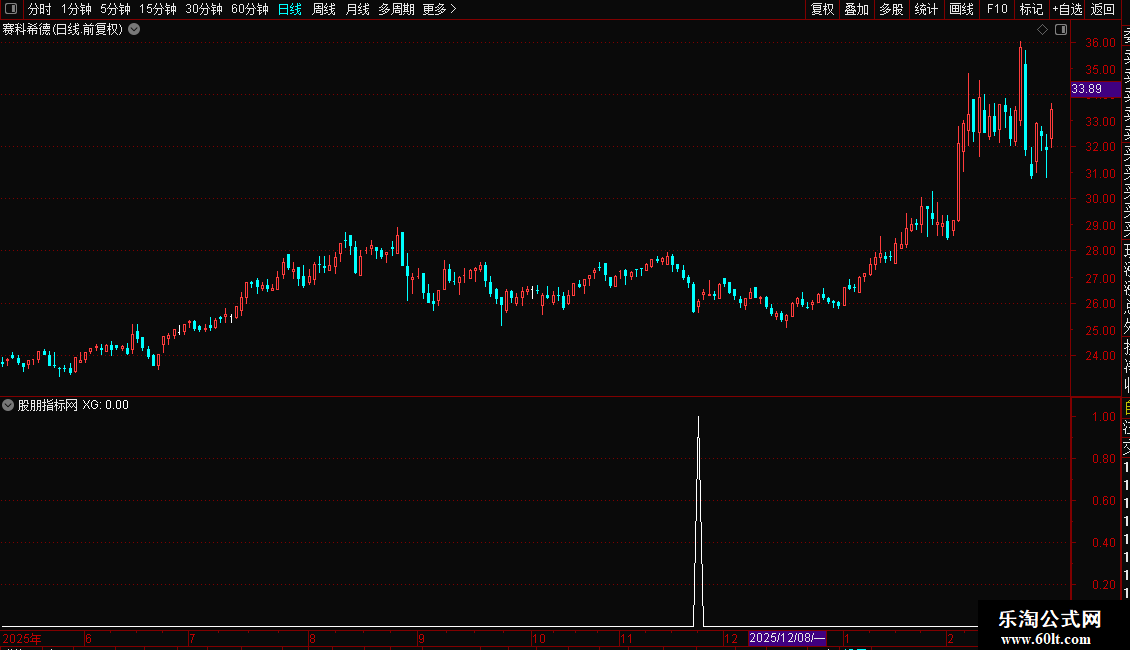This screenshot has height=650, width=1130.
Task: Click 标记 mark button
Action: click(1031, 9)
